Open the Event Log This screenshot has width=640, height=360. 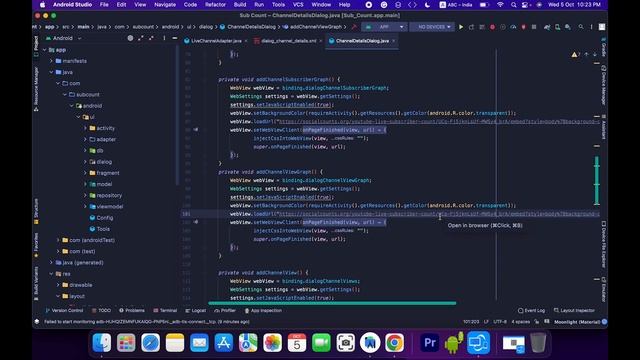tap(531, 311)
